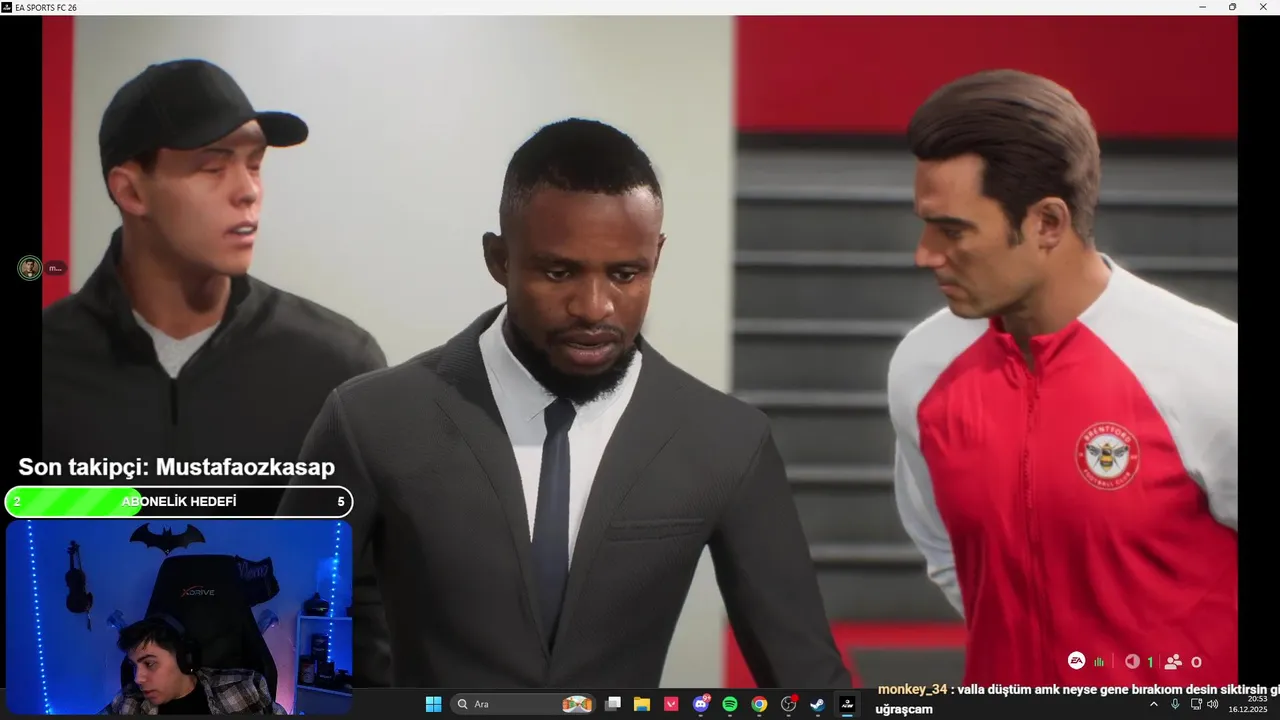1280x720 pixels.
Task: Open OBS Studio from the taskbar
Action: tap(789, 704)
